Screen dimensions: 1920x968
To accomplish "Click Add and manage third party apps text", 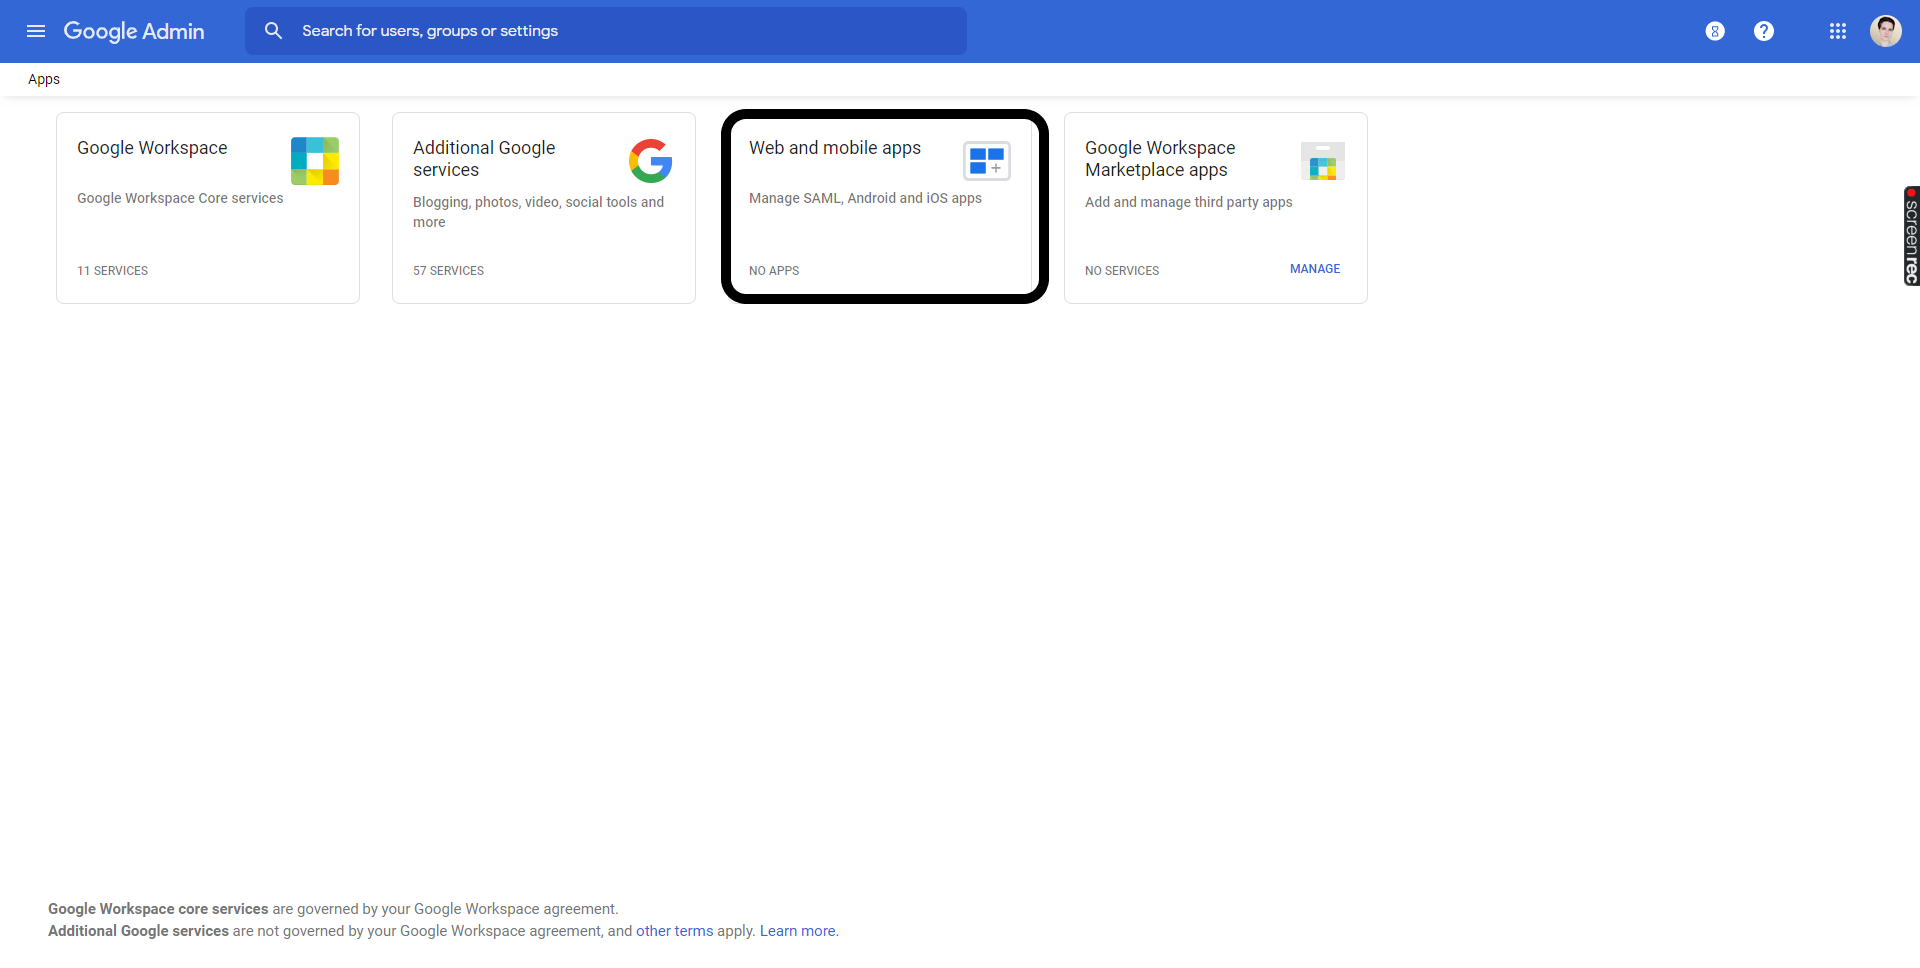I will (x=1189, y=202).
